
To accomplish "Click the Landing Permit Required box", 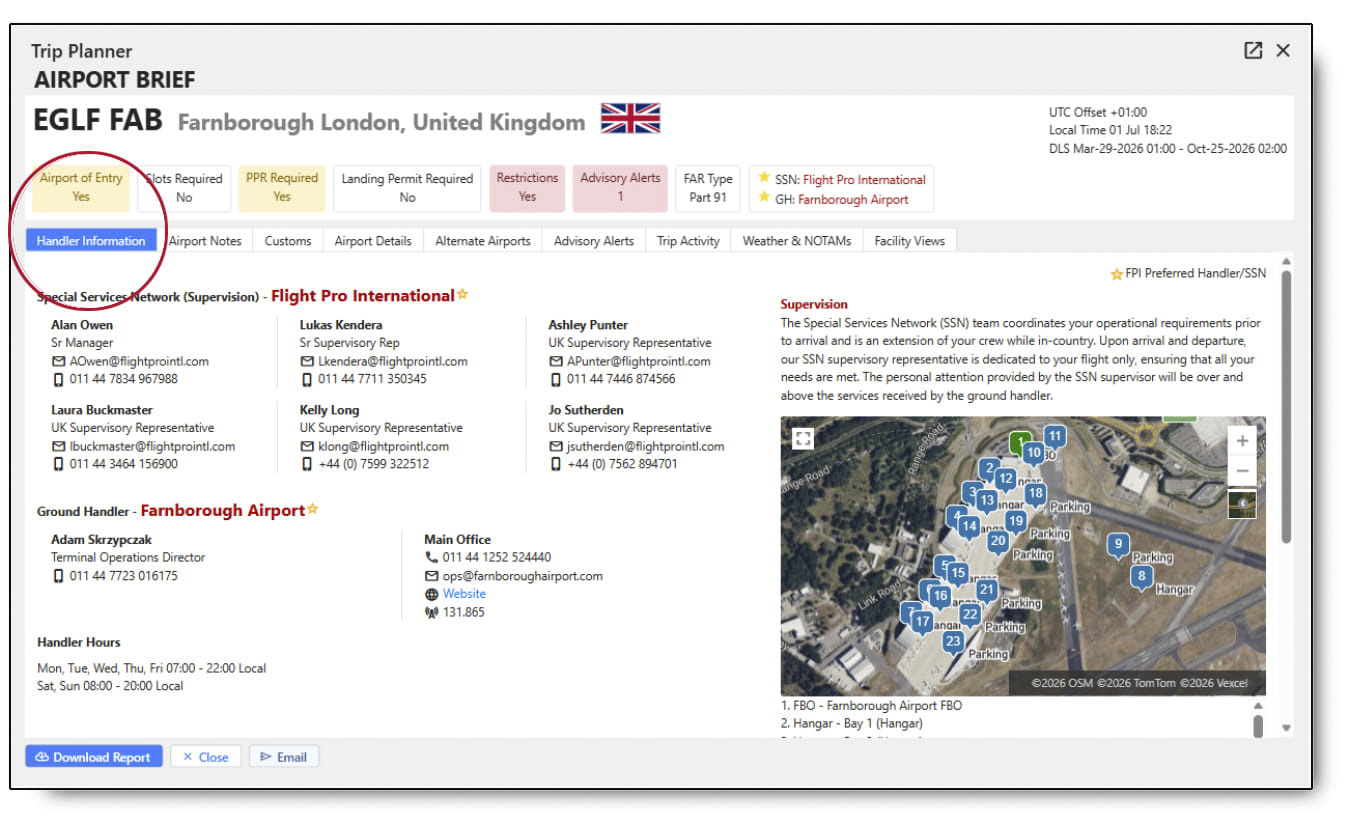I will pyautogui.click(x=407, y=188).
